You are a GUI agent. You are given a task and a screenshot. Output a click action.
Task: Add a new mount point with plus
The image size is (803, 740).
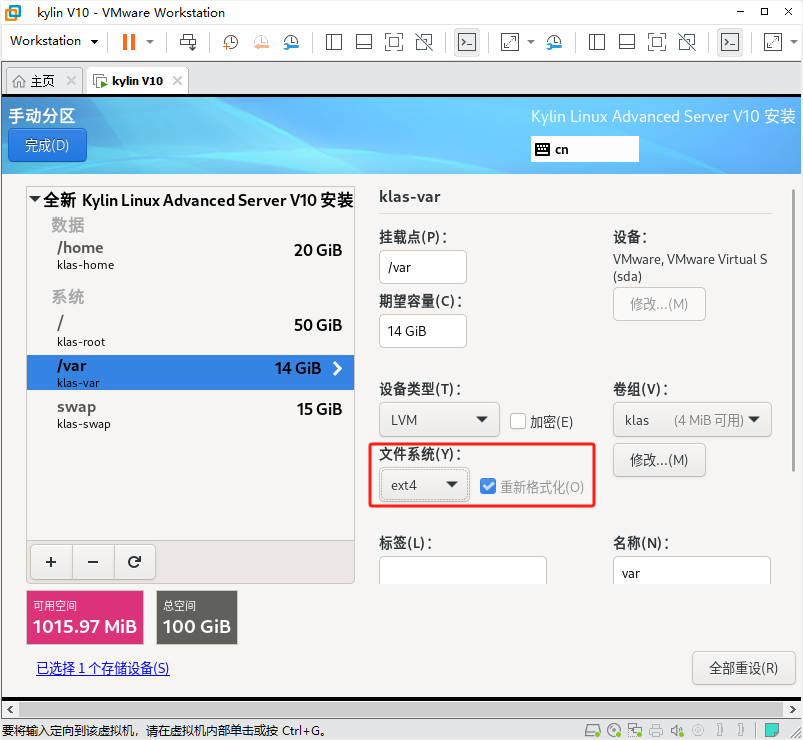coord(51,562)
